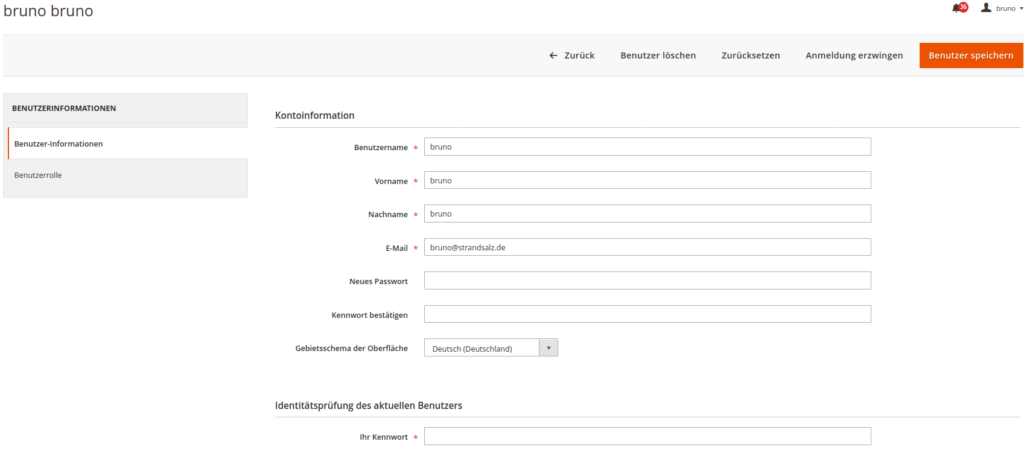Click the Anmeldung erzwingen button
Viewport: 1024px width, 456px height.
[854, 55]
